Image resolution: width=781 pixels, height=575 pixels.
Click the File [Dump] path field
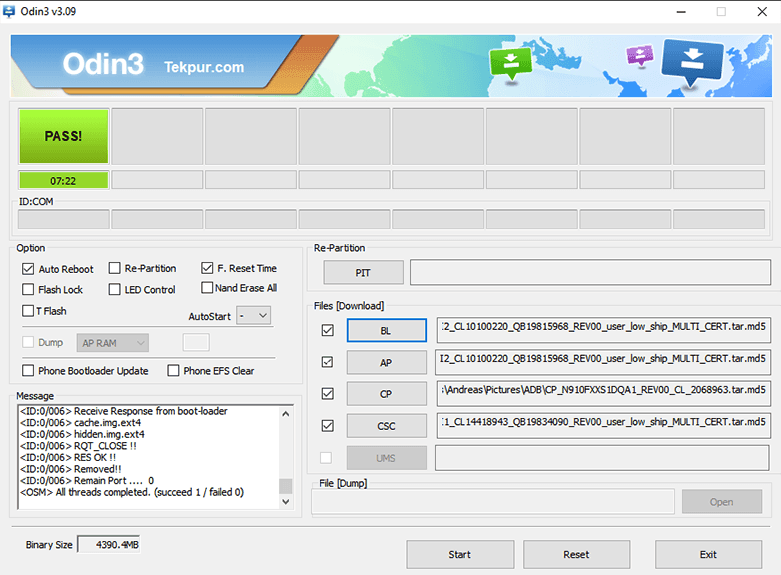[x=493, y=502]
